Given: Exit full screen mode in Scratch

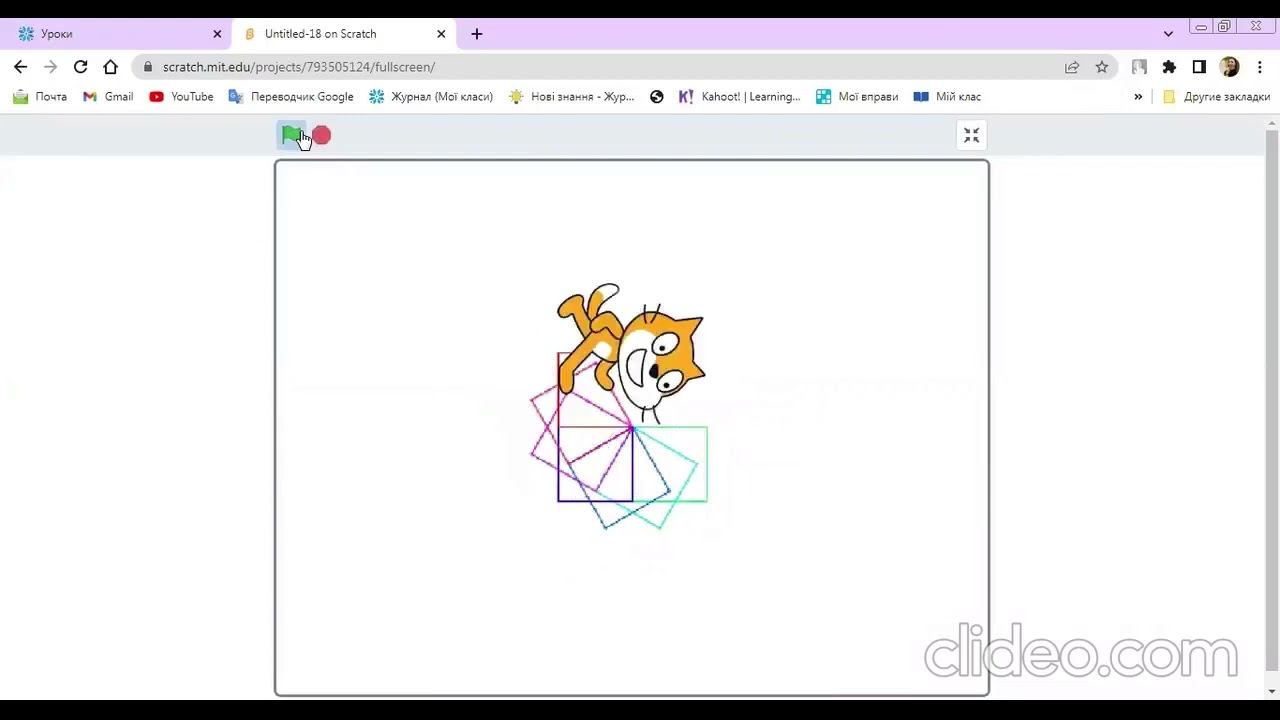Looking at the screenshot, I should point(971,135).
